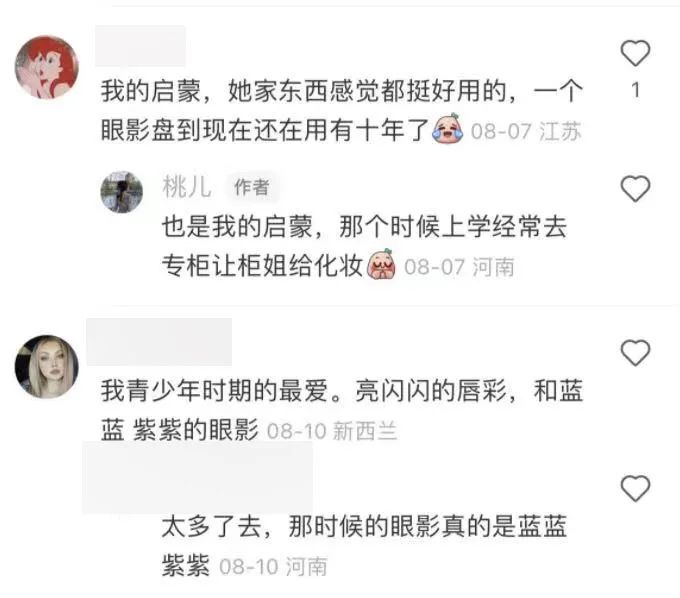Tap the 08-10 新西兰 timestamp
Image resolution: width=680 pixels, height=598 pixels.
332,431
